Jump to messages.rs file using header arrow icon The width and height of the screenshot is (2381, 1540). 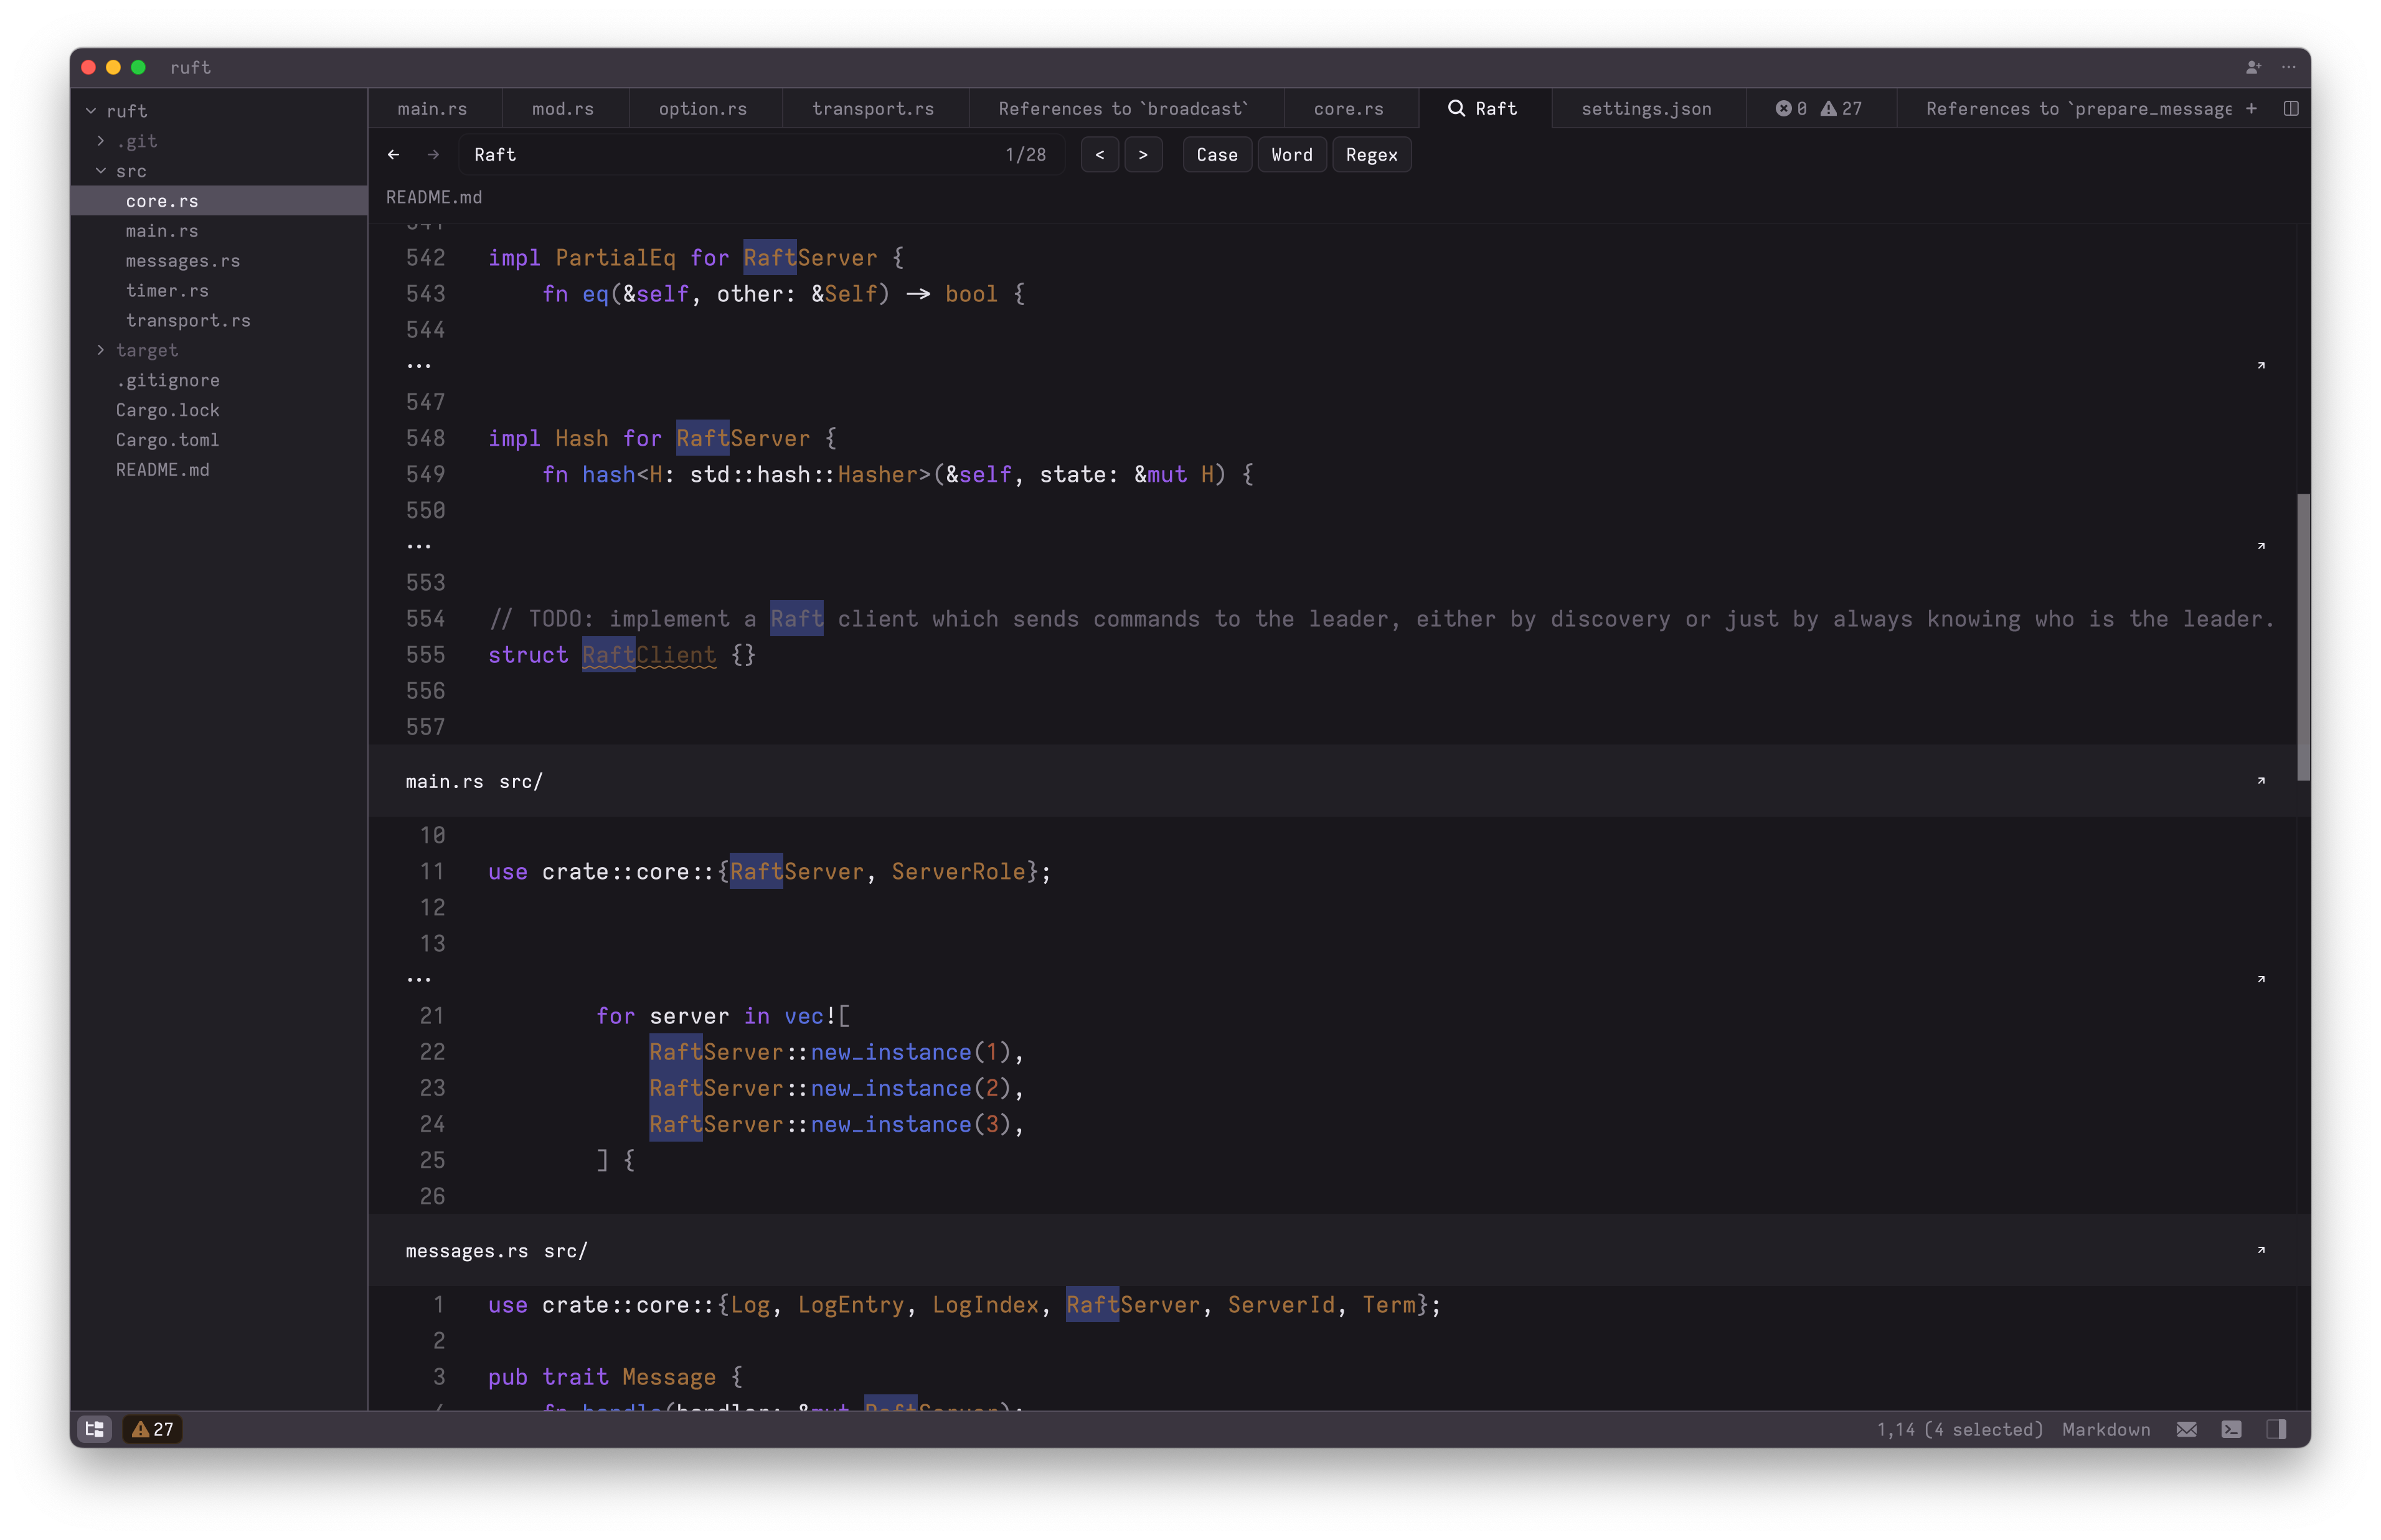pyautogui.click(x=2260, y=1251)
